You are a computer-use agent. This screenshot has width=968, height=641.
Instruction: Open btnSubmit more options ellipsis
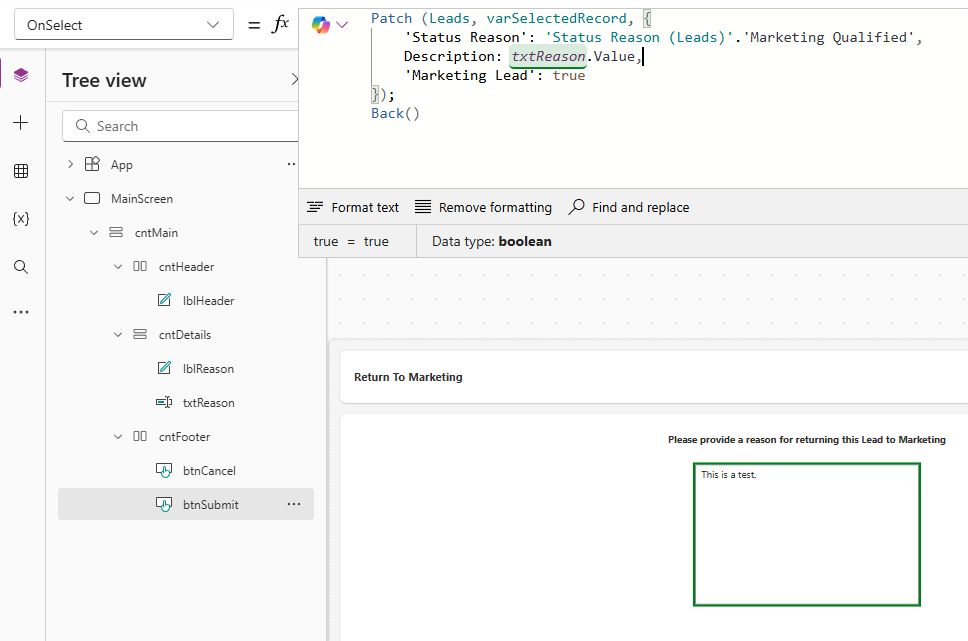294,505
